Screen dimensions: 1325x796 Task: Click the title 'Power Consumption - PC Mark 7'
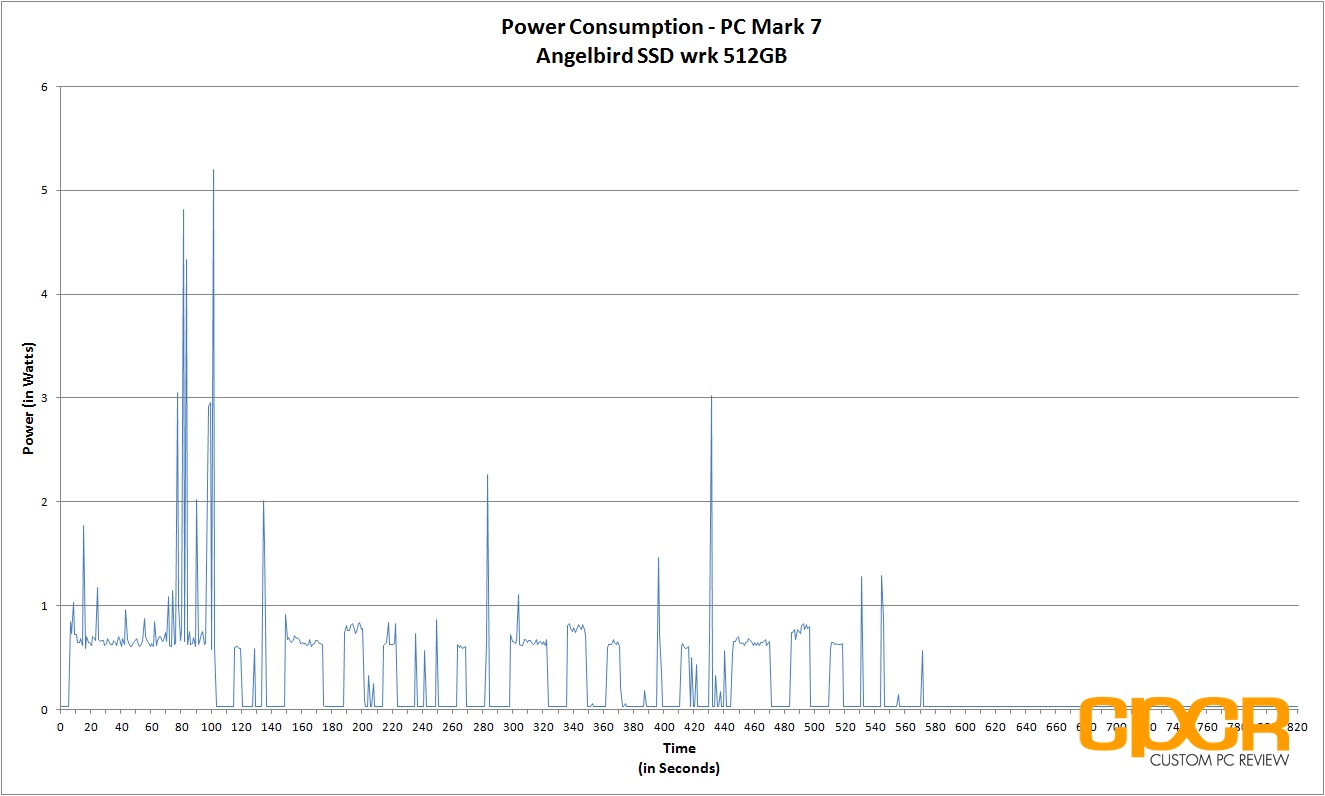coord(661,27)
